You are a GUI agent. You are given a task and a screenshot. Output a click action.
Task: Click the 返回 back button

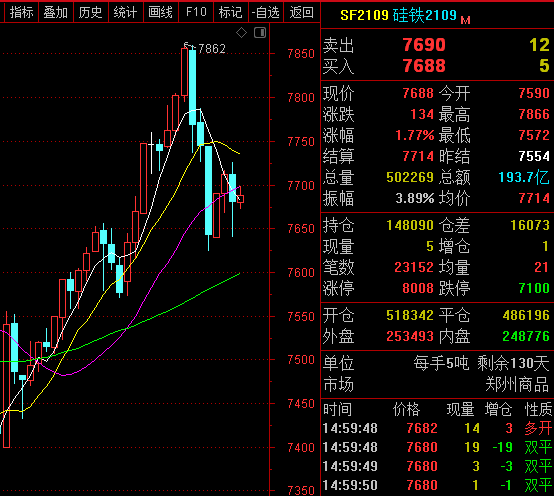(x=301, y=12)
